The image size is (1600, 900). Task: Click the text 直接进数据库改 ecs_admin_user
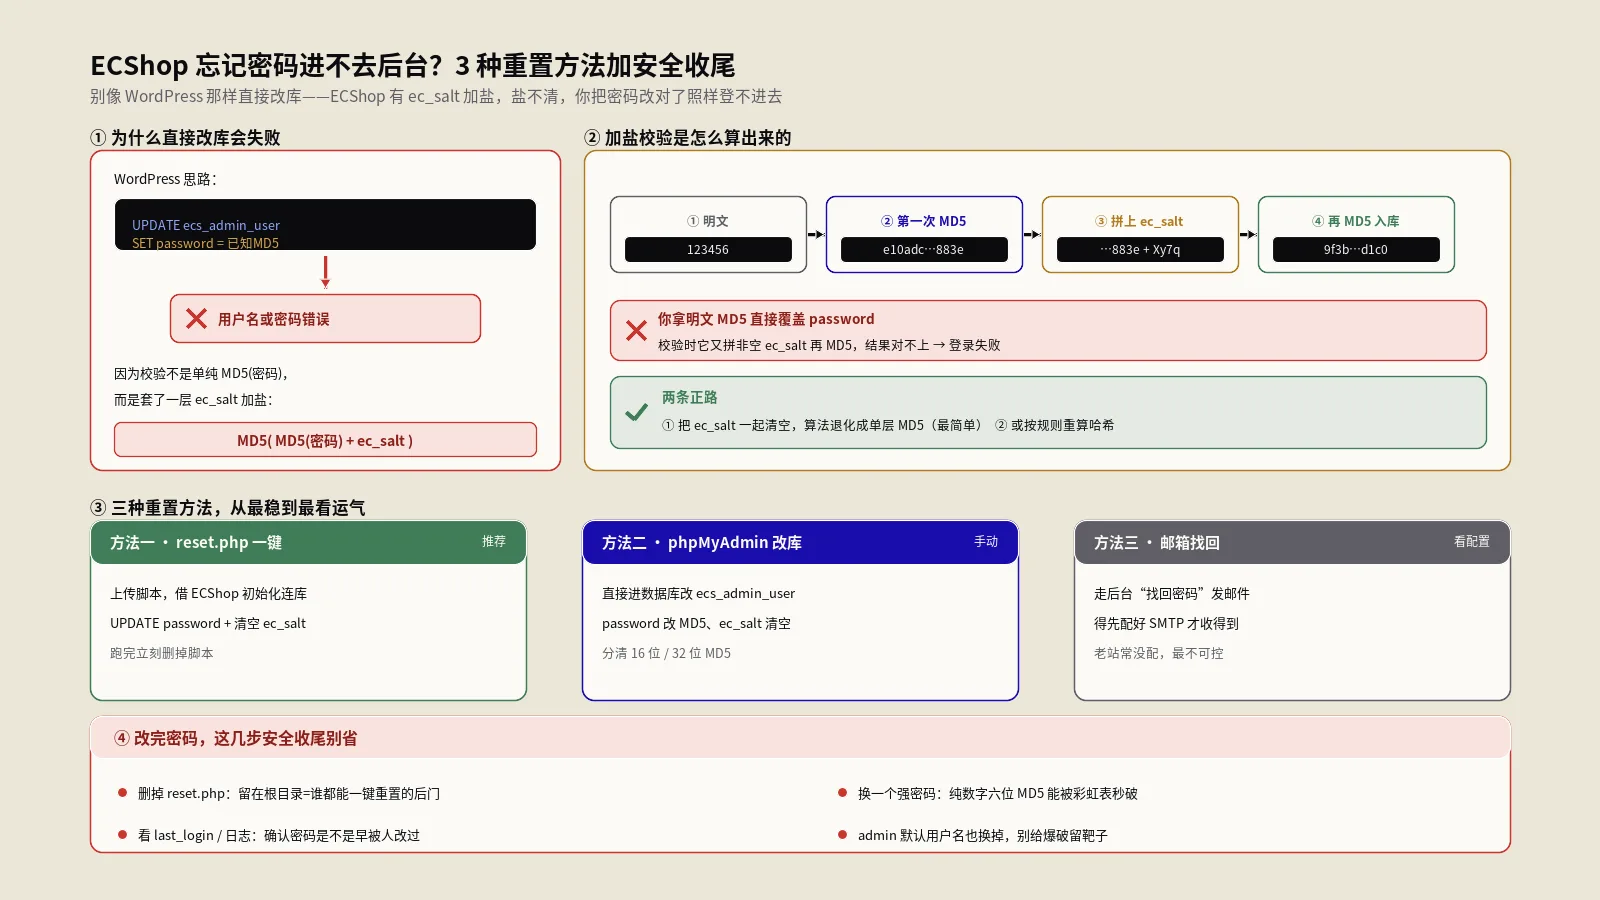pos(699,593)
